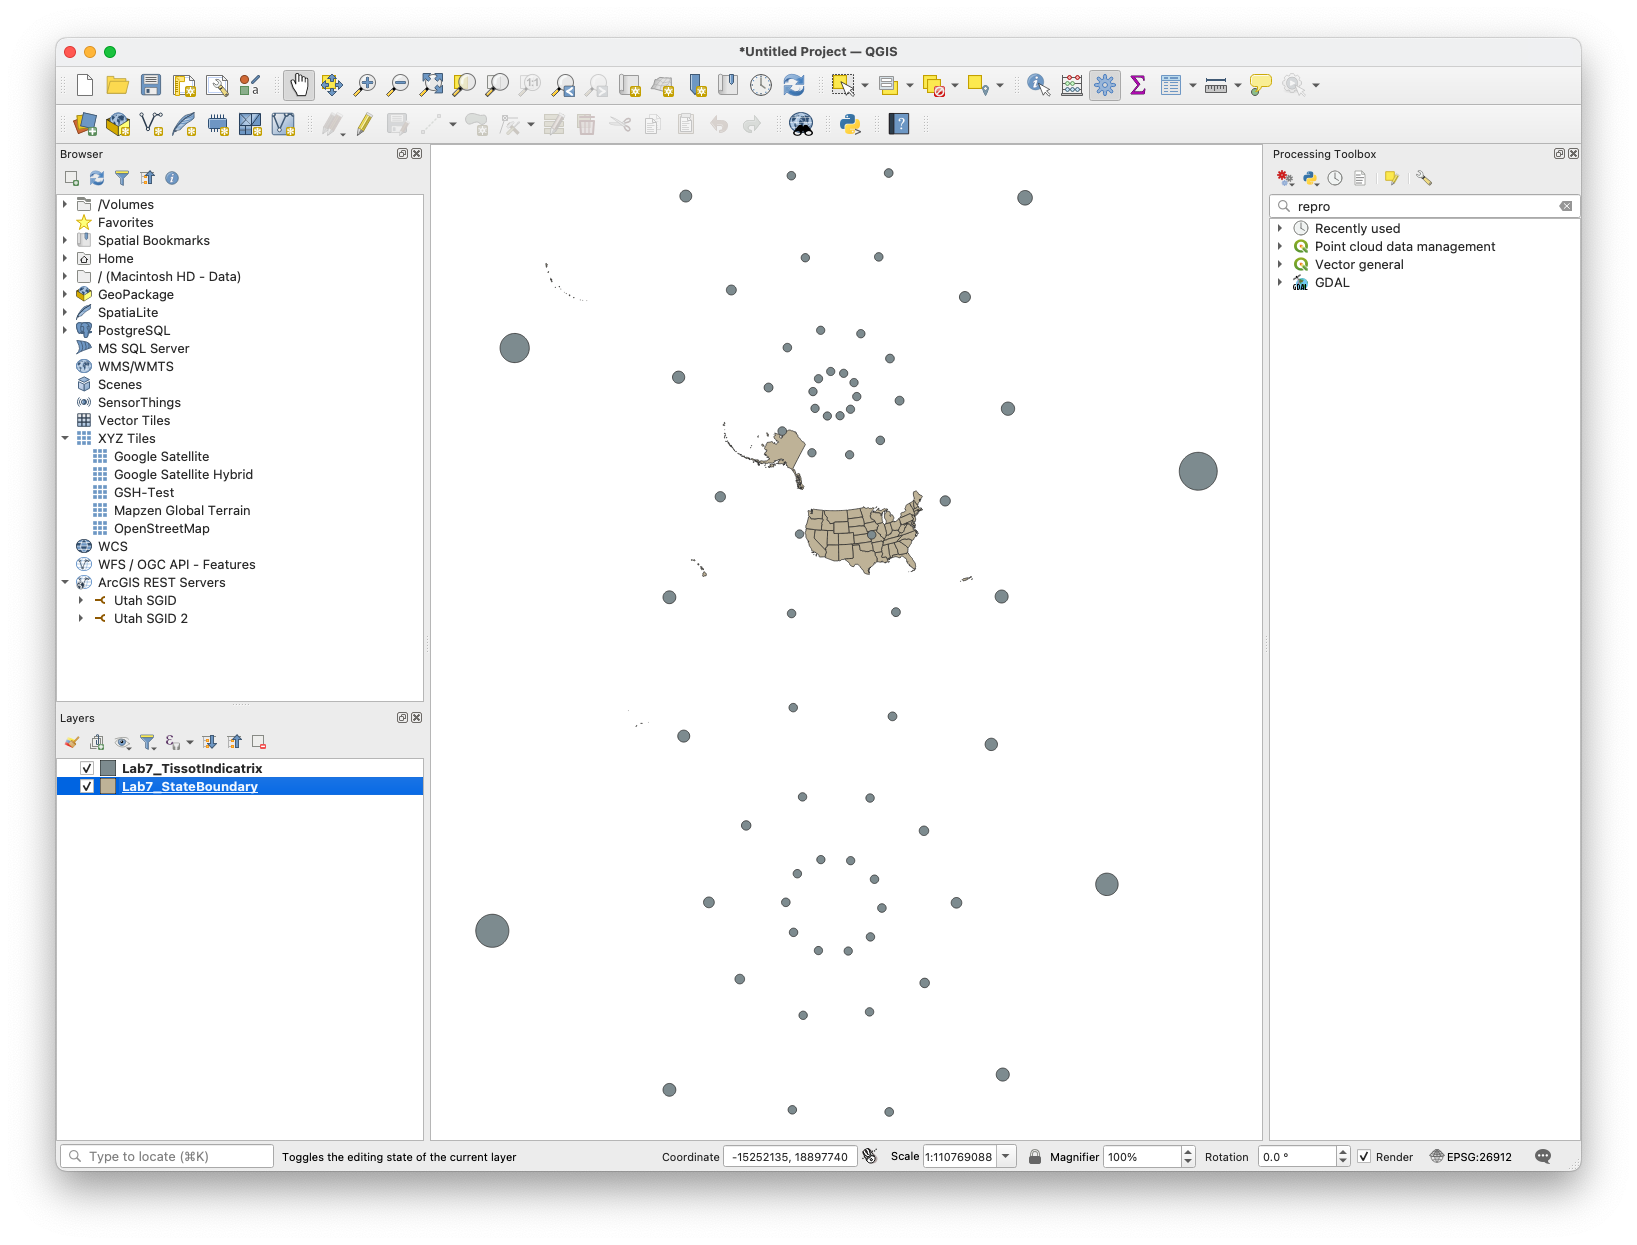Toggle visibility of Lab7_StateBoundary layer
1637x1245 pixels.
[x=87, y=786]
